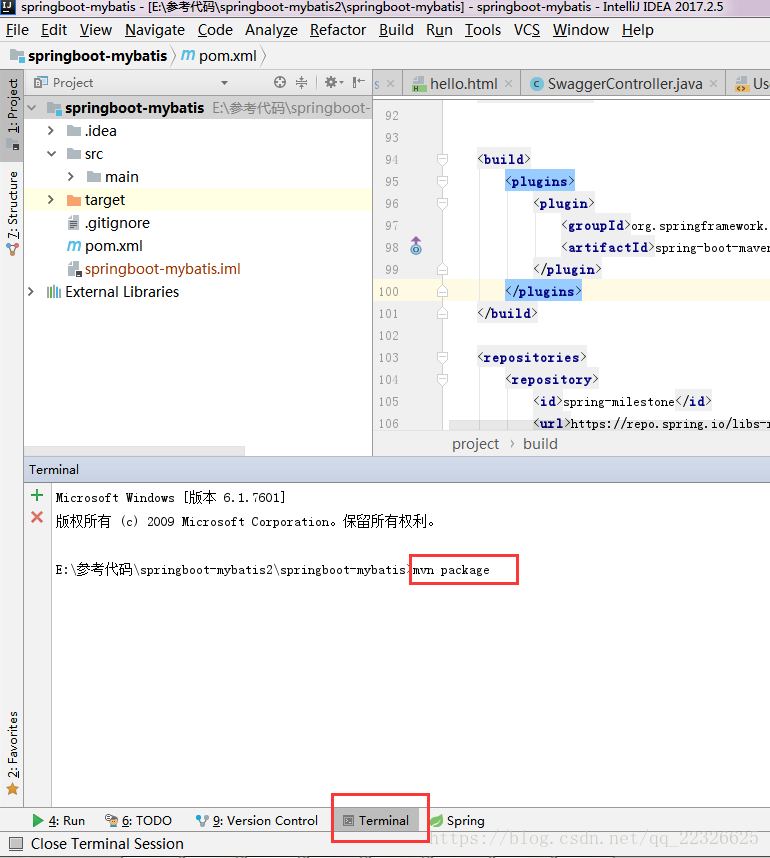This screenshot has height=858, width=770.
Task: Open the Navigate menu
Action: point(155,30)
